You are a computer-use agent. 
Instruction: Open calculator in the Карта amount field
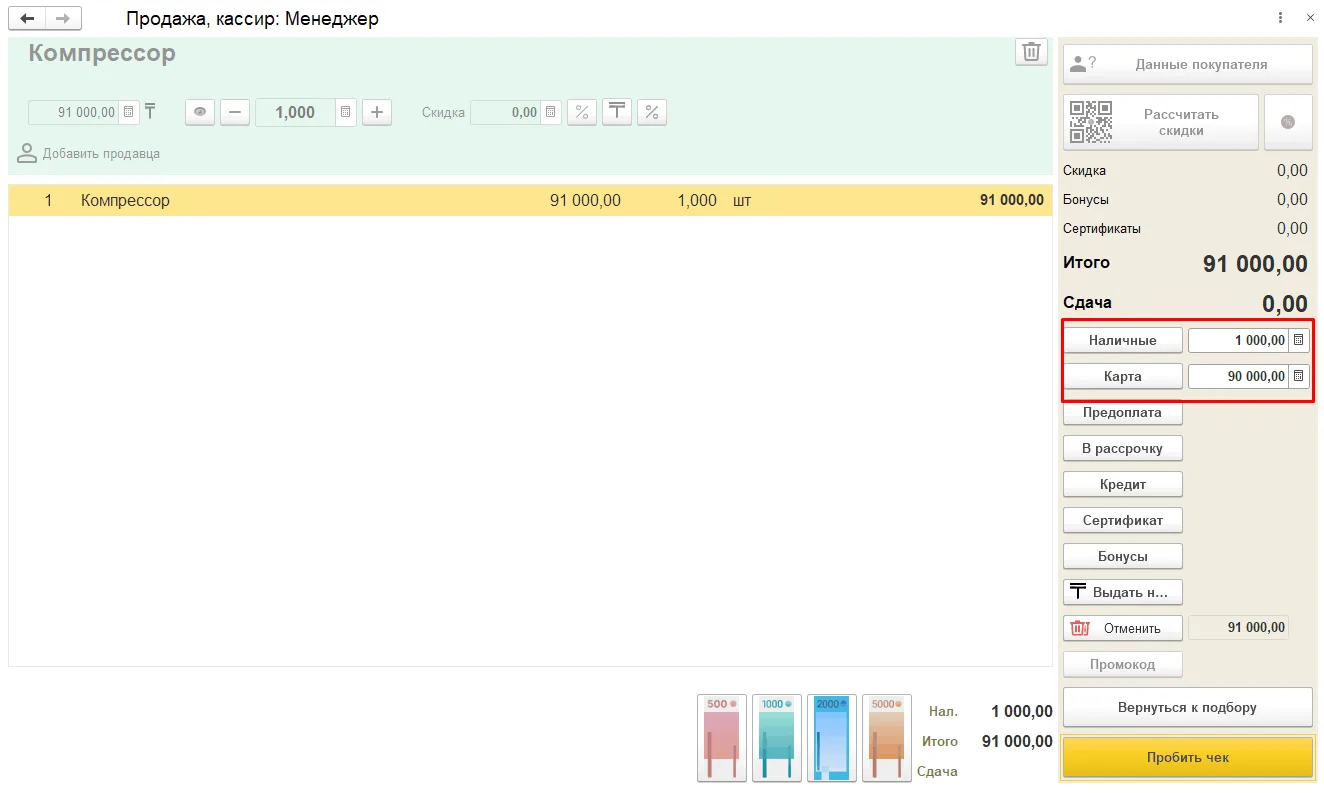click(1298, 376)
